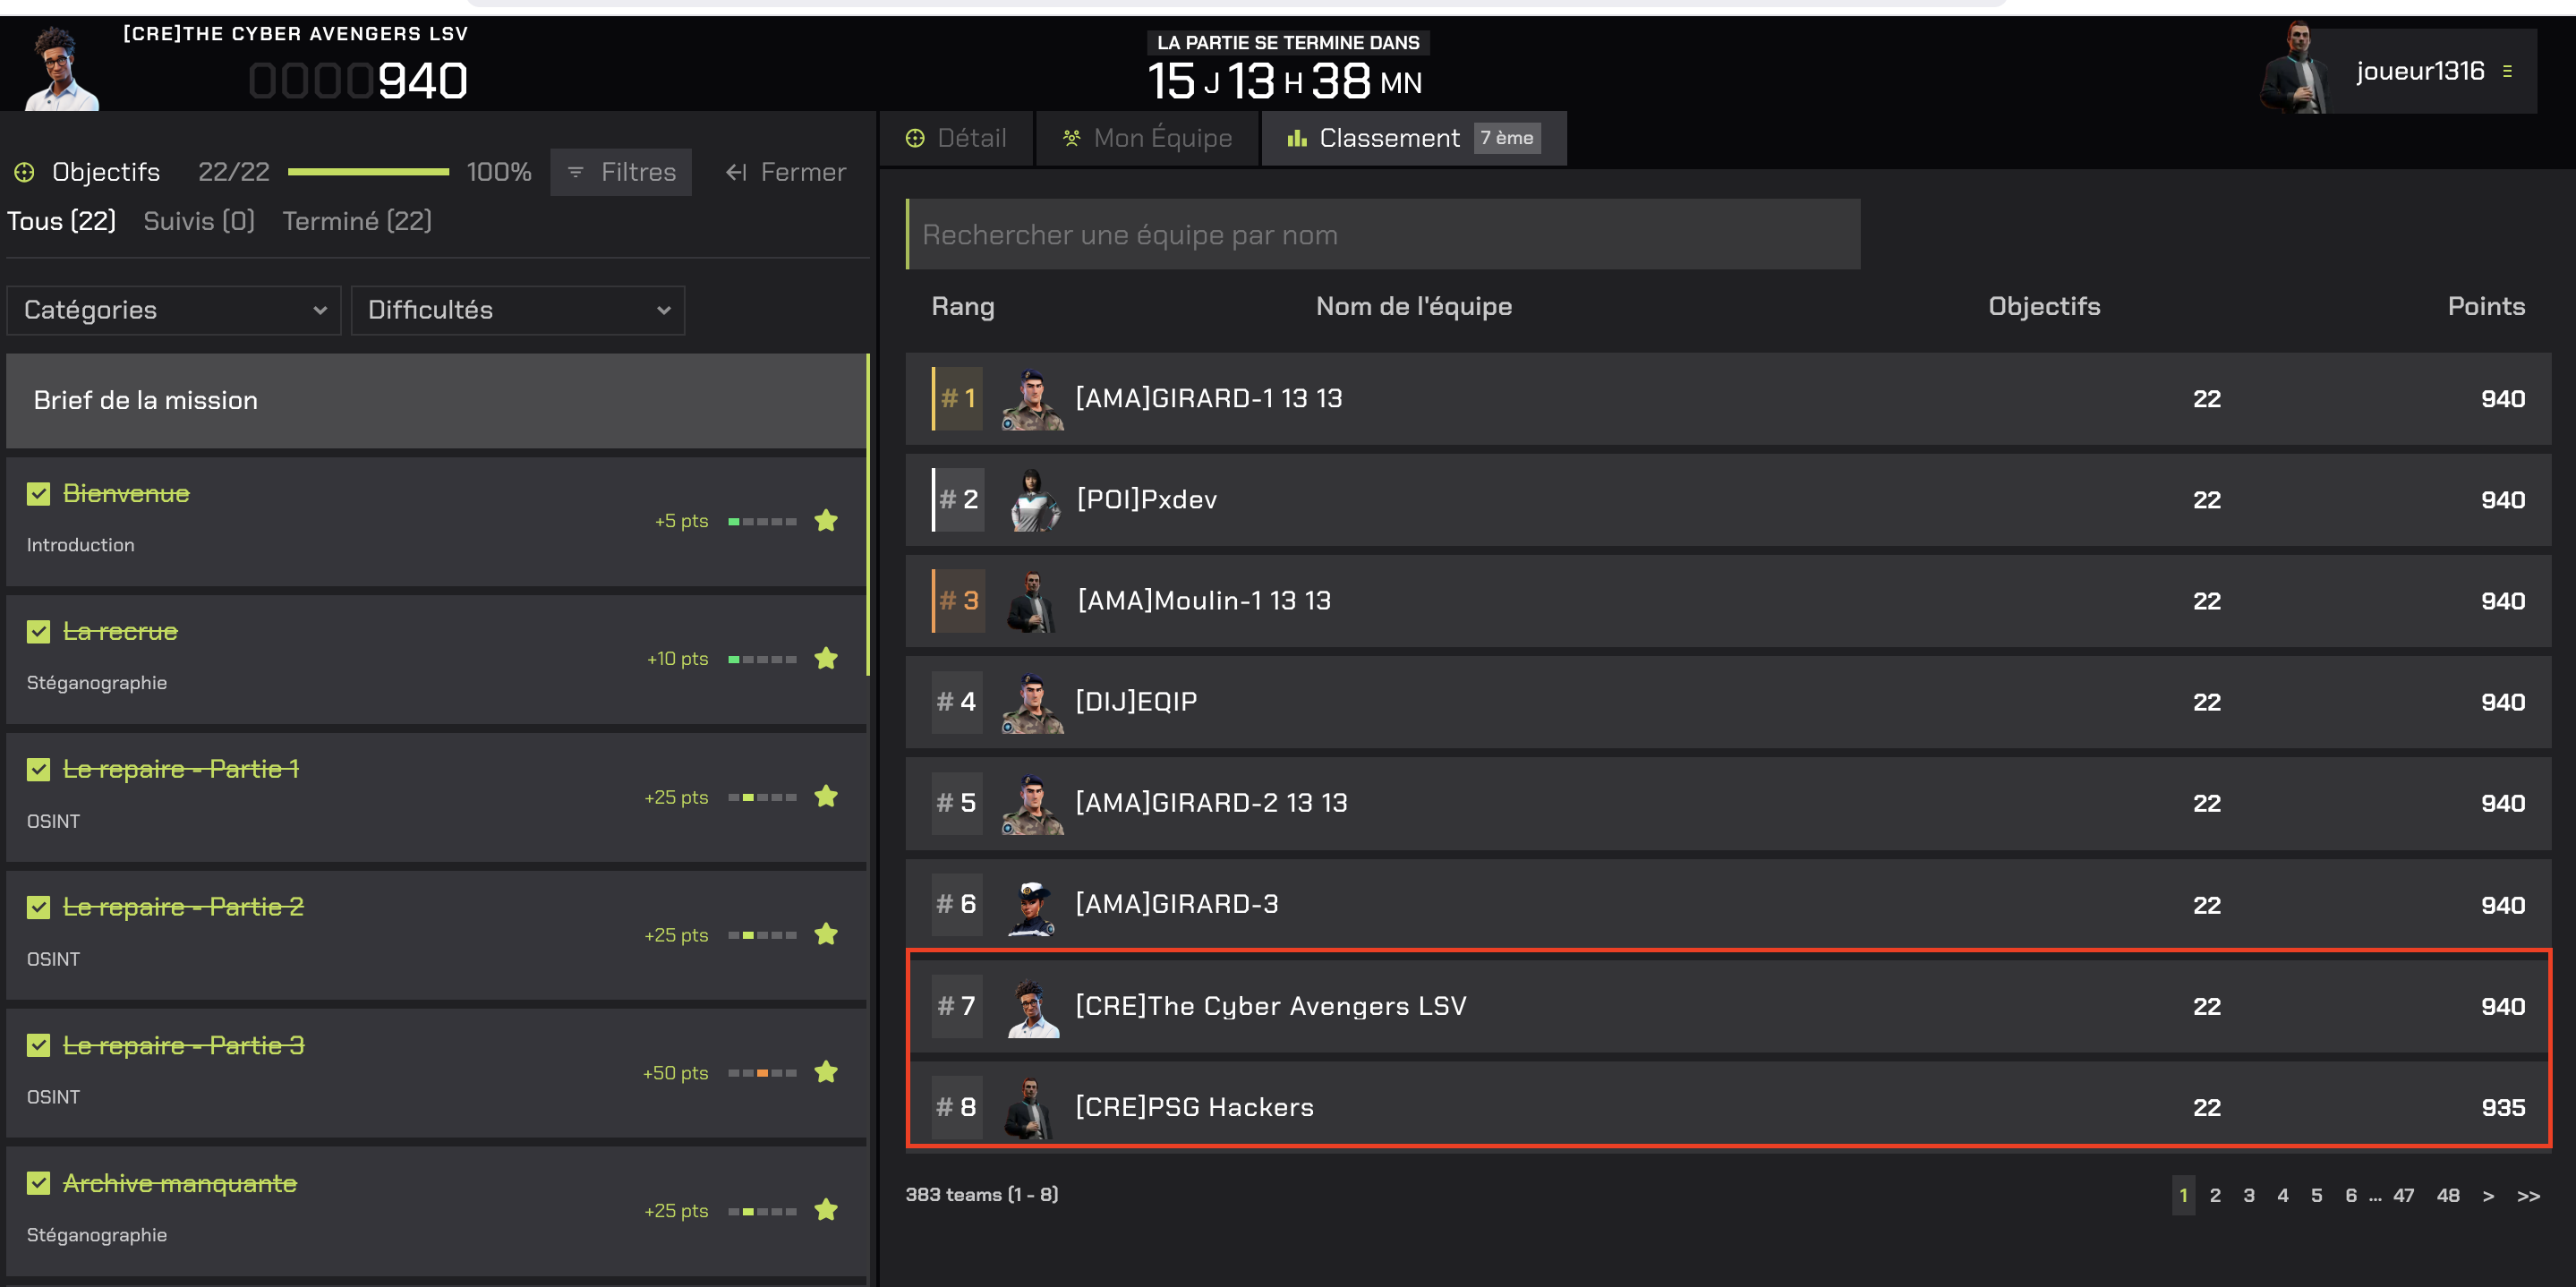Switch to the Détail tab
The width and height of the screenshot is (2576, 1287).
pos(956,138)
